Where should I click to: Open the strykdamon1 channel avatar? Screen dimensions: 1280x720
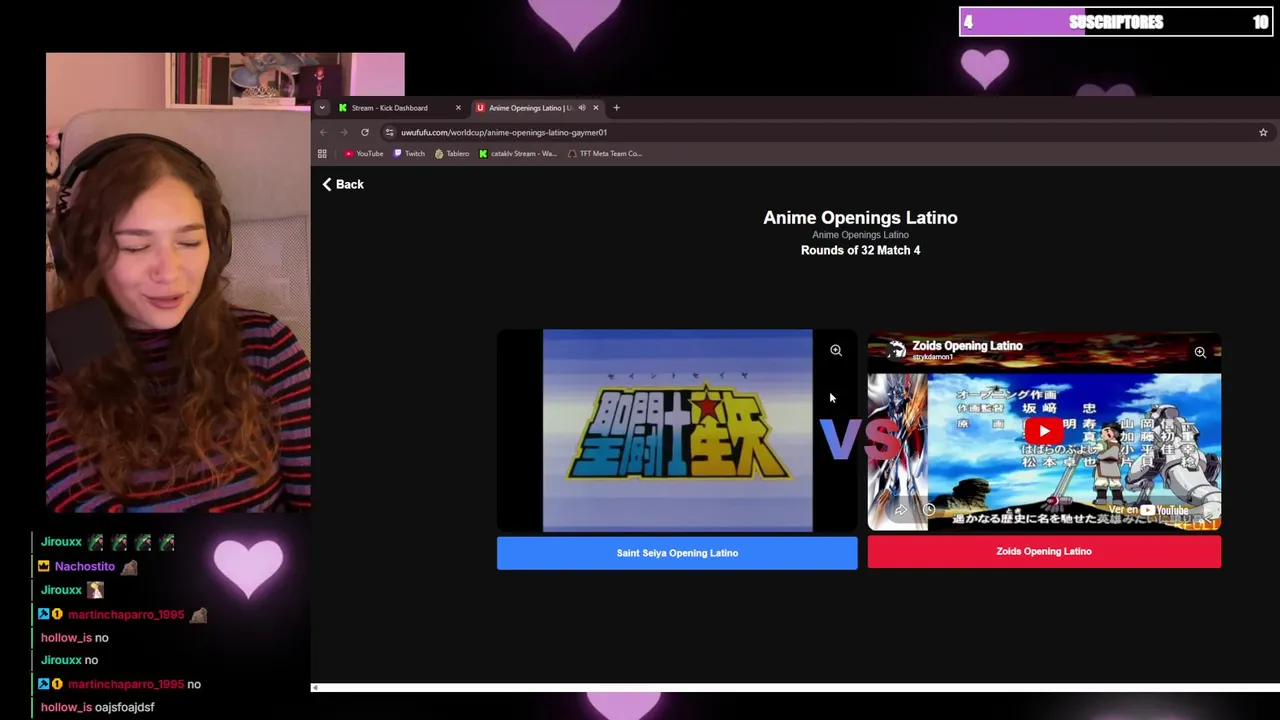click(x=897, y=349)
